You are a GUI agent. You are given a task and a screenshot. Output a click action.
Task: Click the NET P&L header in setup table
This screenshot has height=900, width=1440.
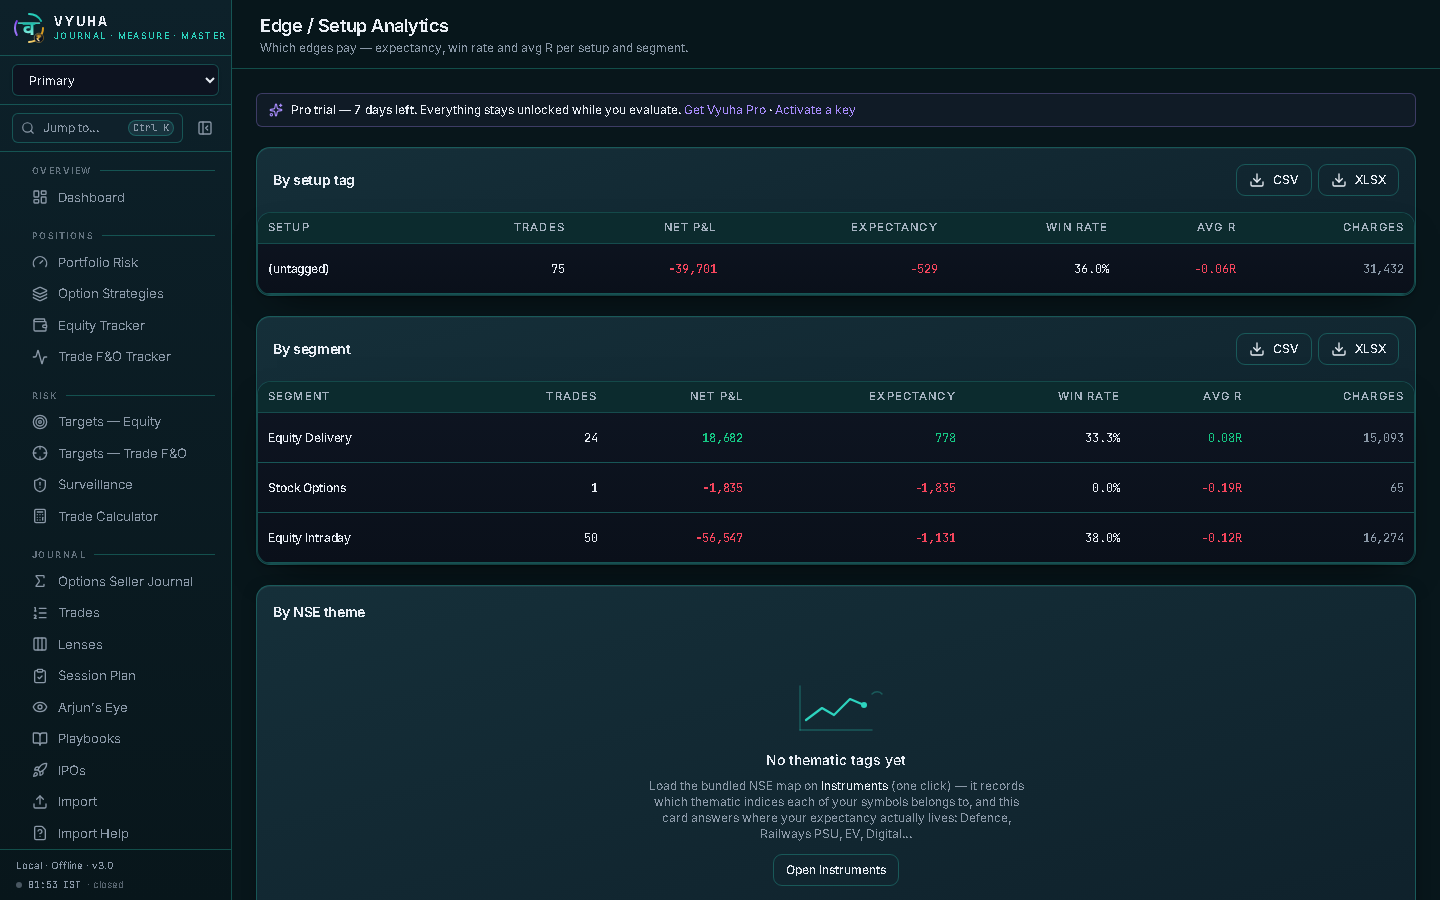(690, 227)
